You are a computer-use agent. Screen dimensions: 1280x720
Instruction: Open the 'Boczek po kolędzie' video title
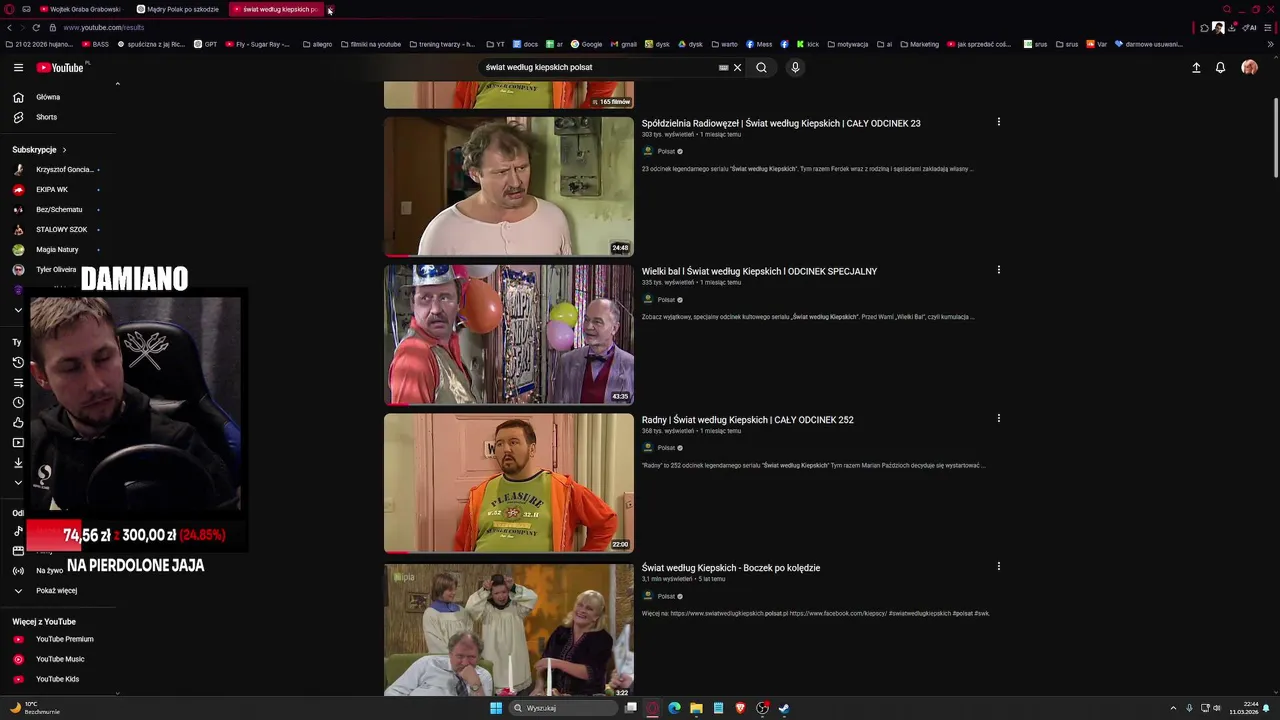731,568
